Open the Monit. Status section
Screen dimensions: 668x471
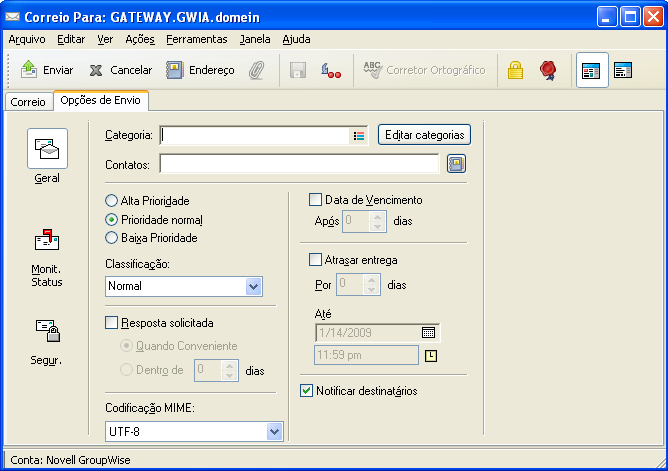[x=47, y=258]
